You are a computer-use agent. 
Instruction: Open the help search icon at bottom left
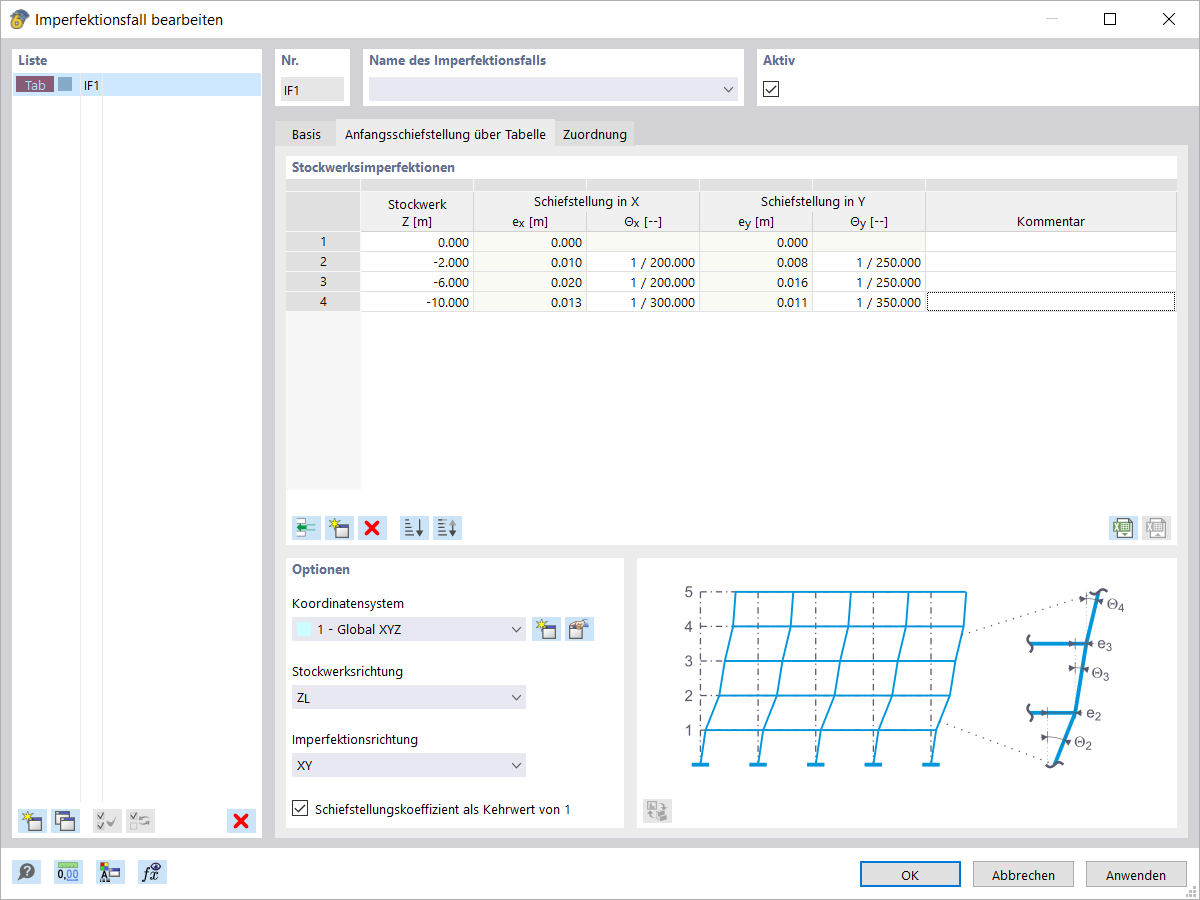[26, 872]
